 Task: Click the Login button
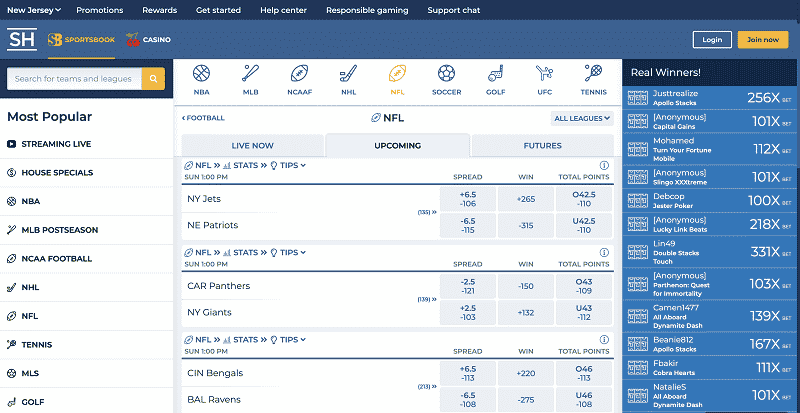pyautogui.click(x=712, y=40)
